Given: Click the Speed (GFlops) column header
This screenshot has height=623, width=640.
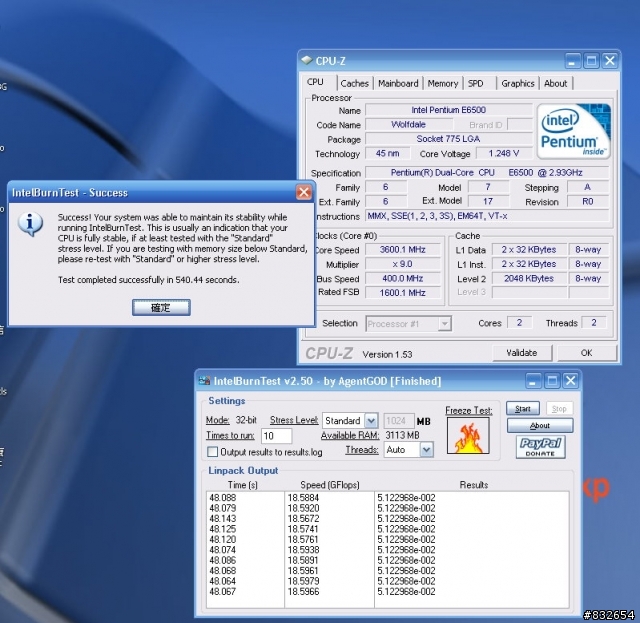Looking at the screenshot, I should [x=330, y=485].
